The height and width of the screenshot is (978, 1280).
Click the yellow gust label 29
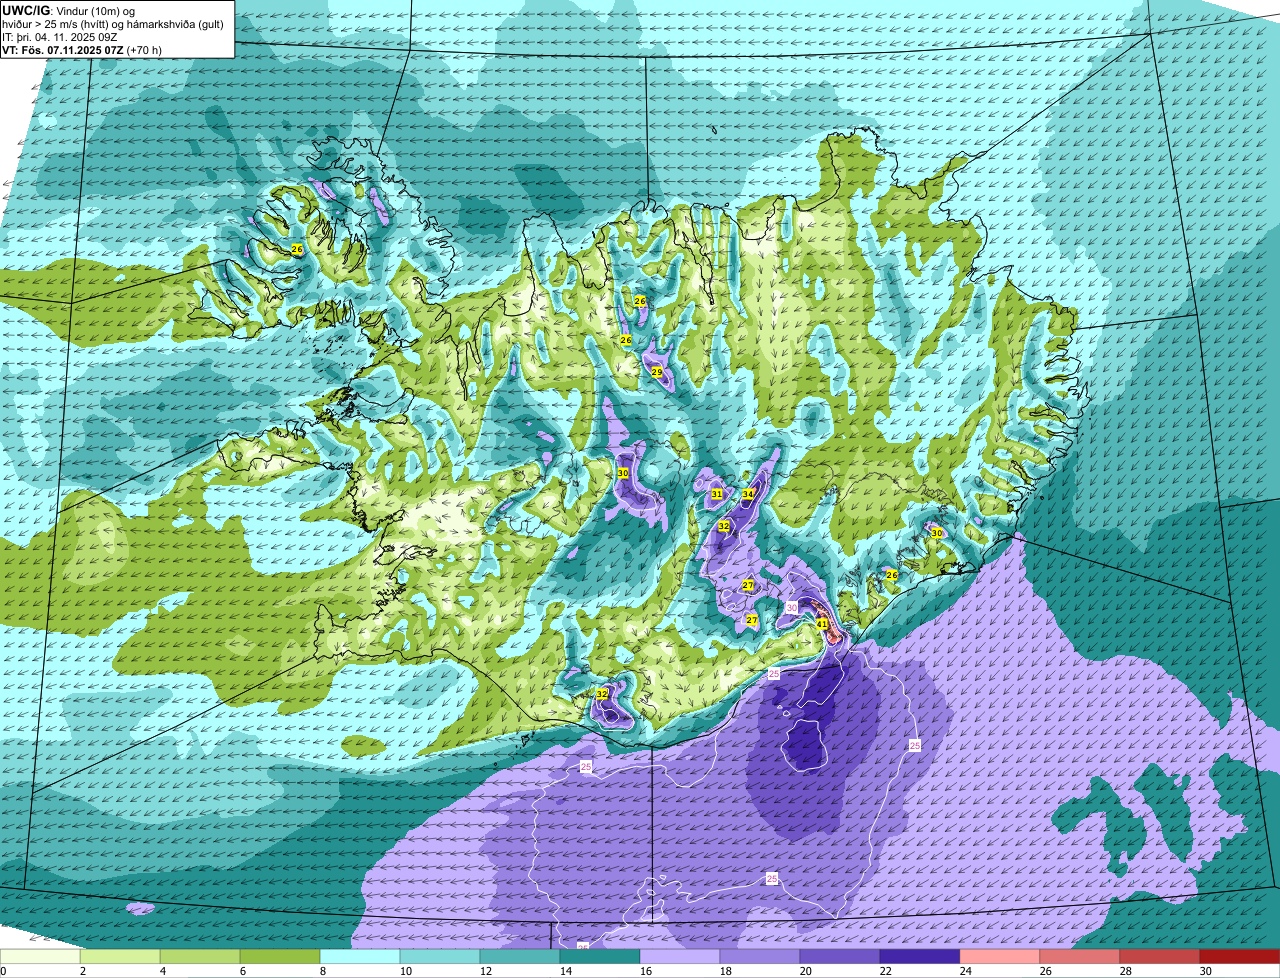657,372
